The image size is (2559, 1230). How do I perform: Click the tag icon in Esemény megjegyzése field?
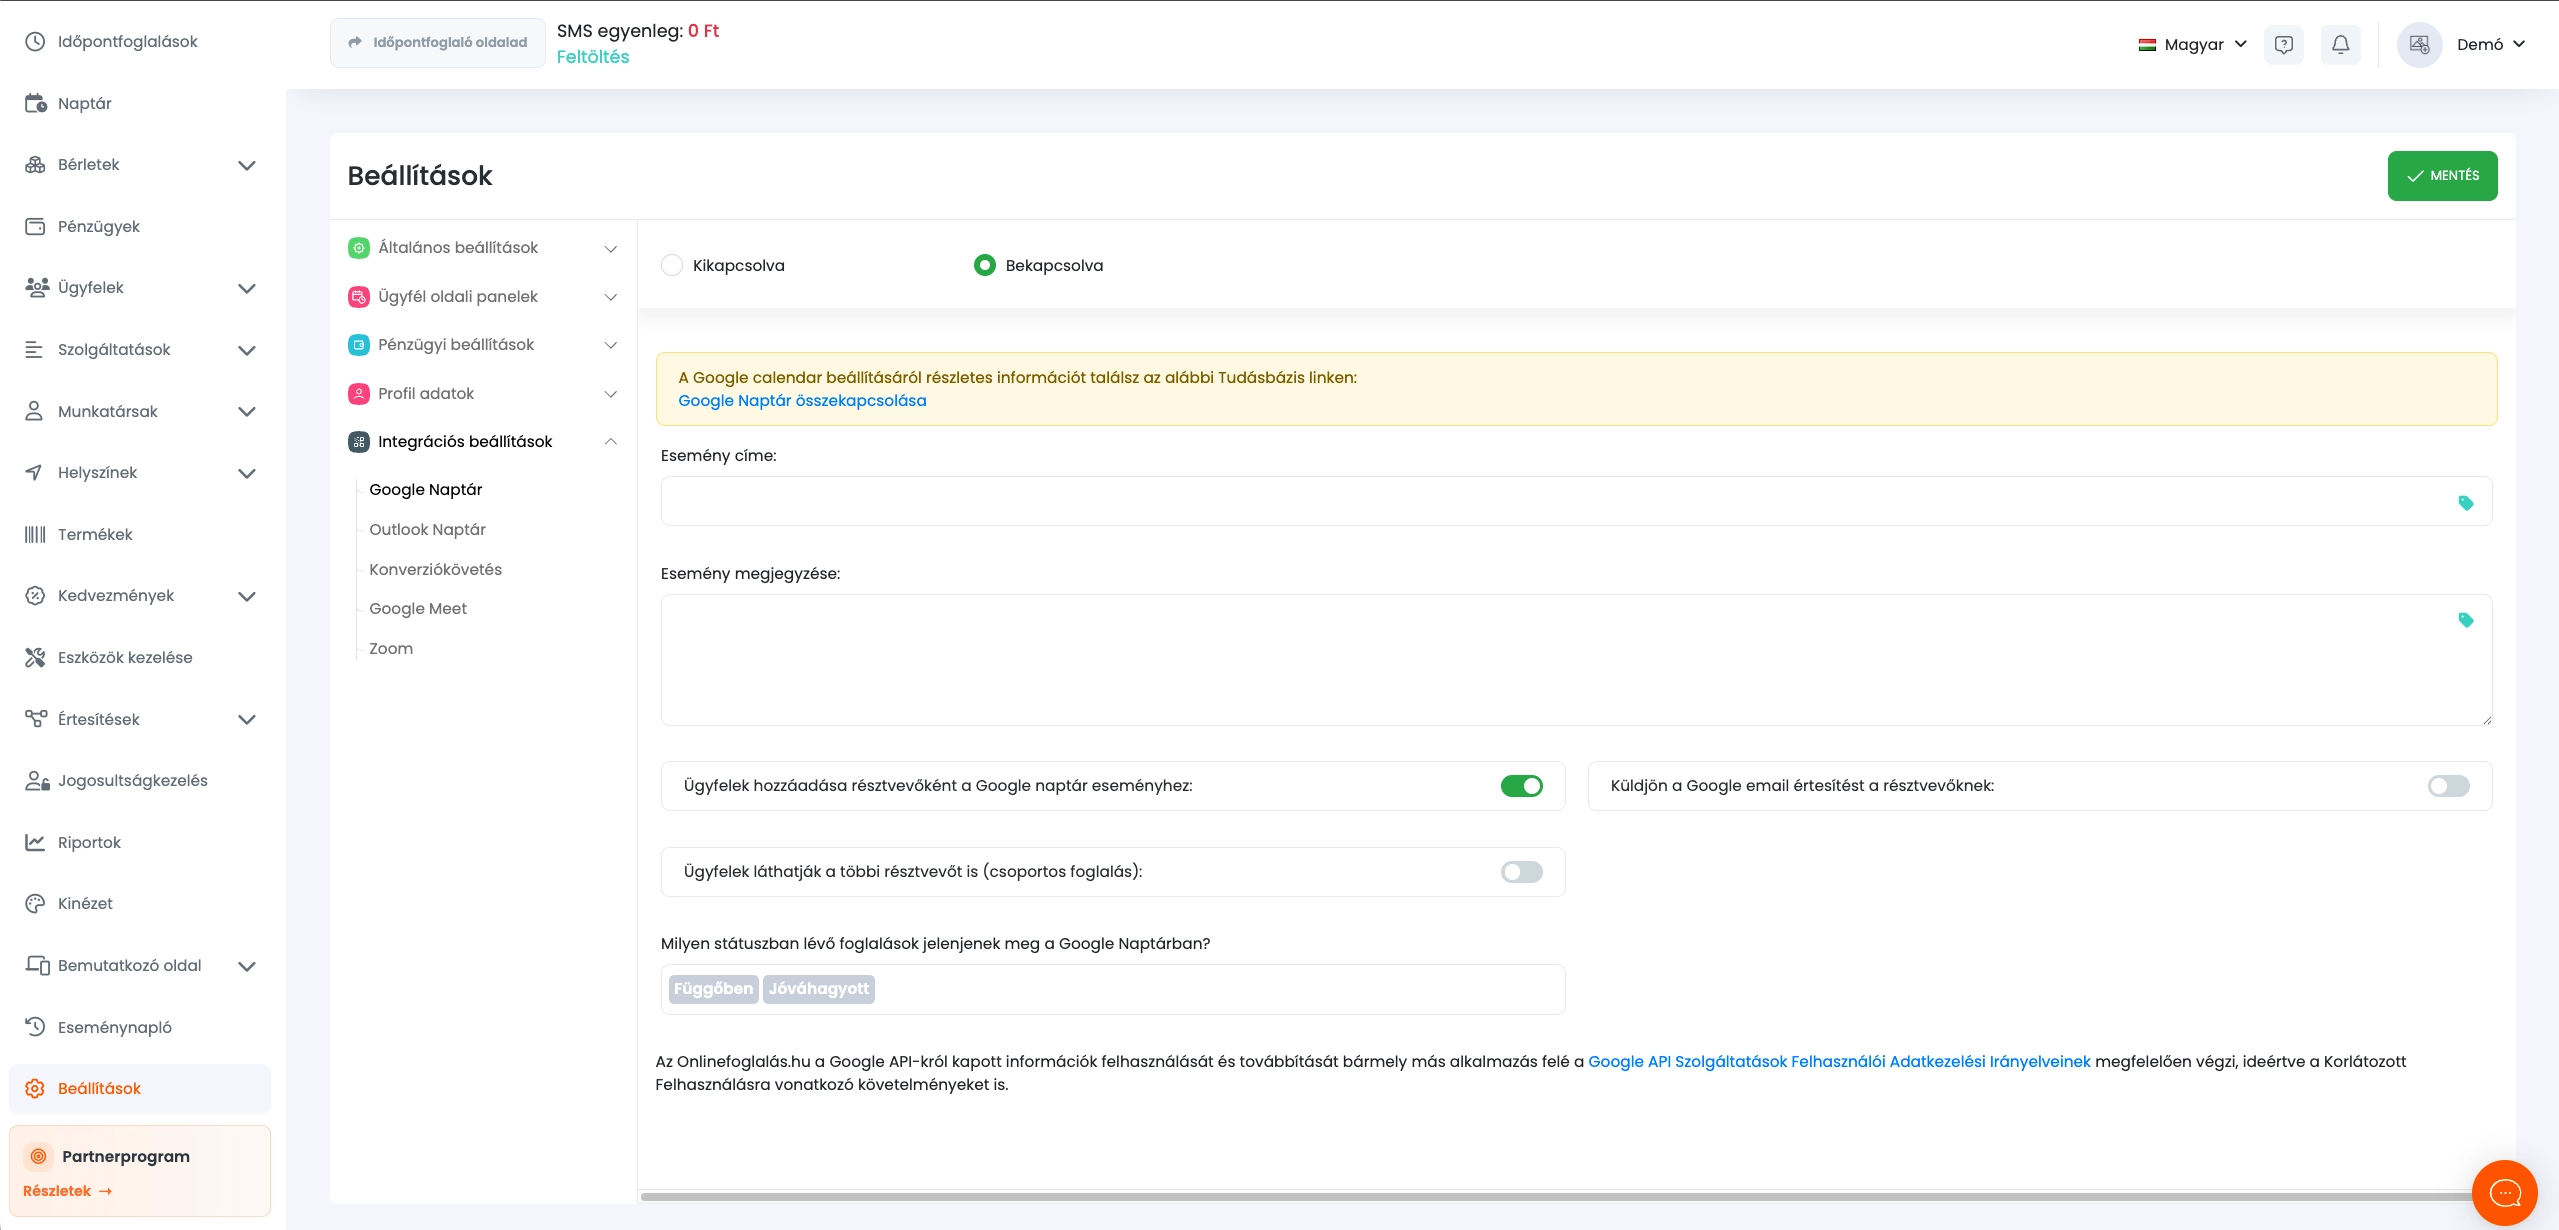pyautogui.click(x=2465, y=620)
